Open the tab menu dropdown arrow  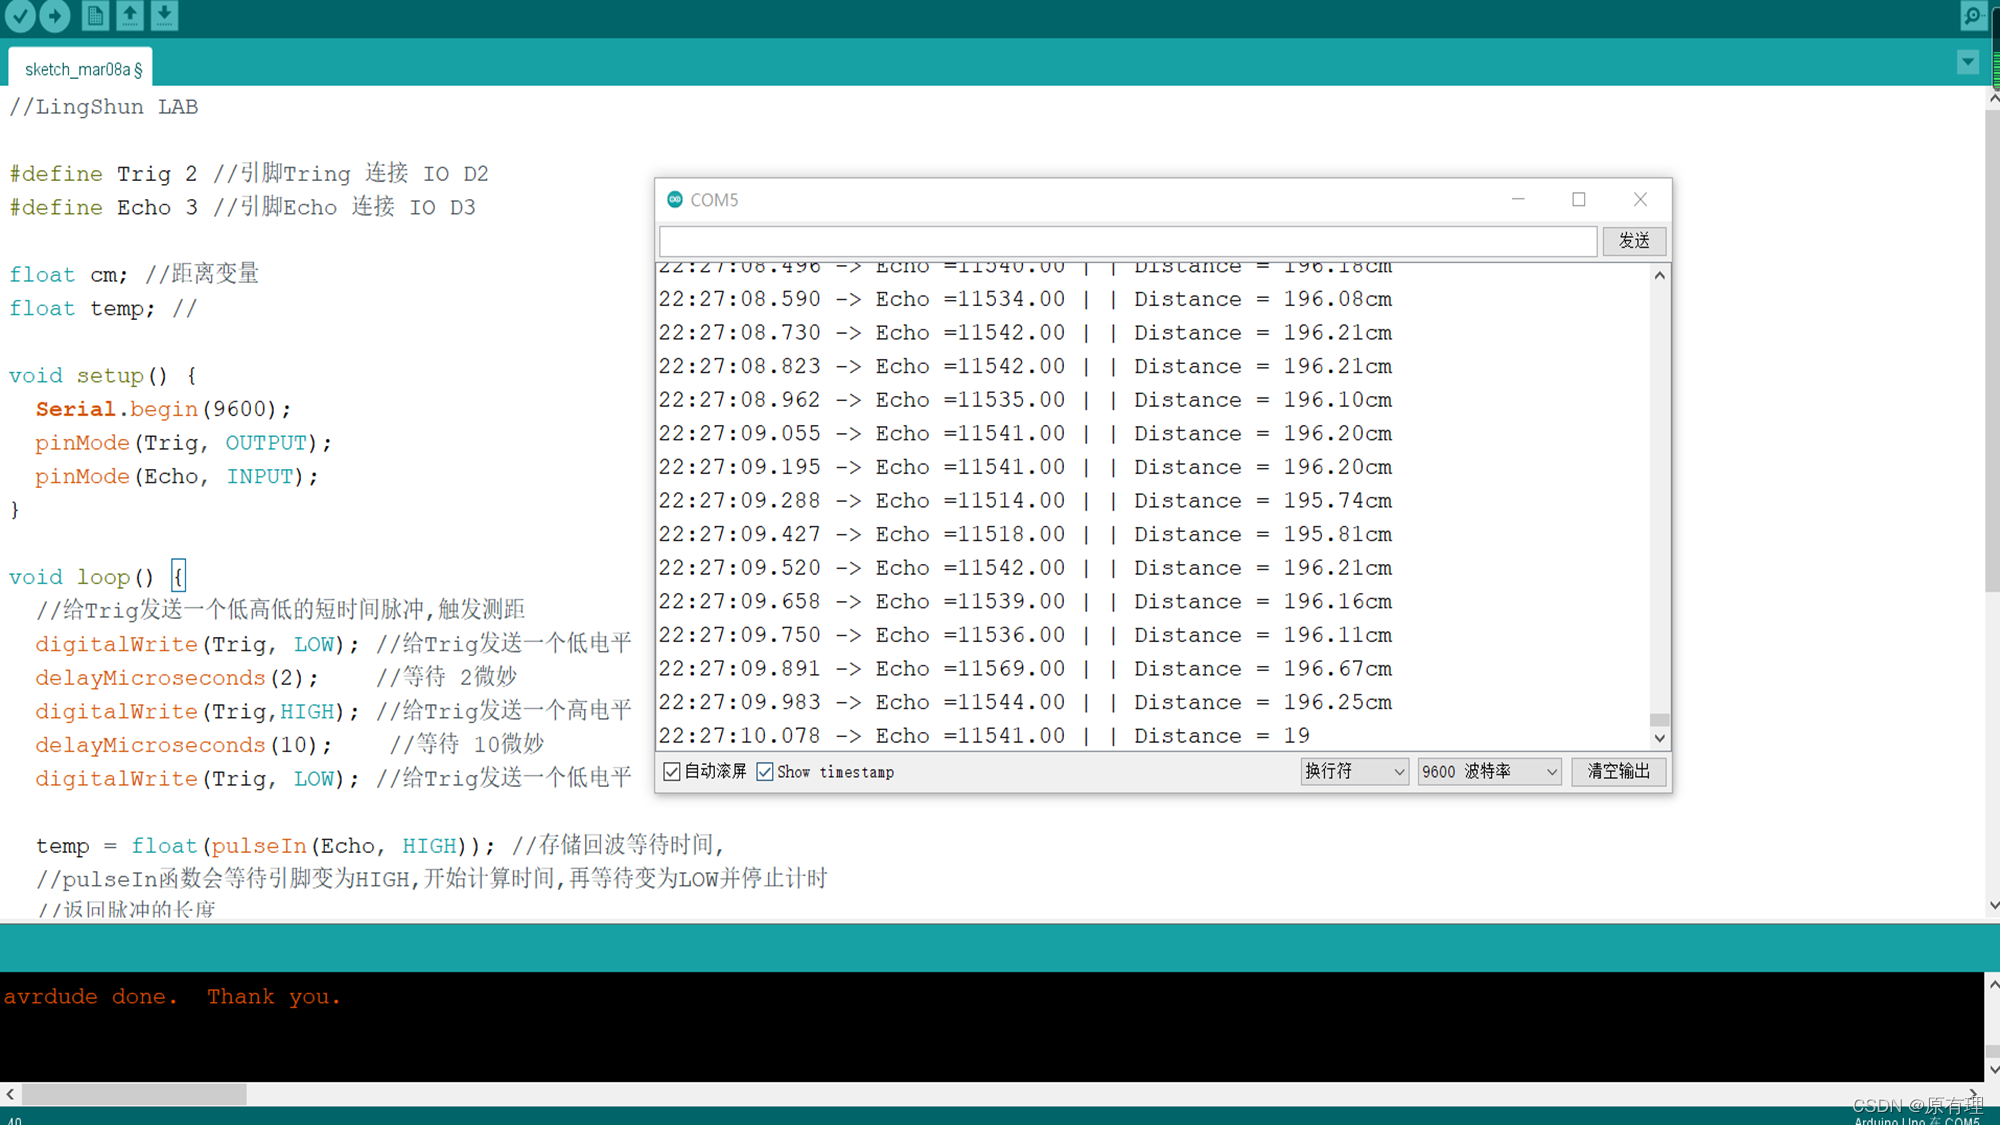1968,62
